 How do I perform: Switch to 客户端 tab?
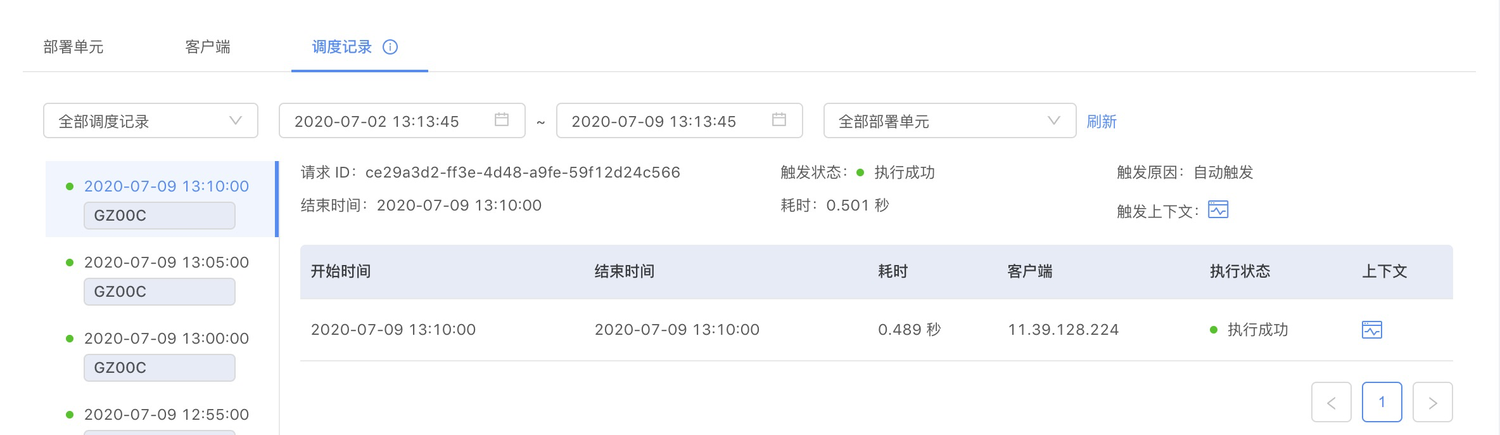coord(208,47)
